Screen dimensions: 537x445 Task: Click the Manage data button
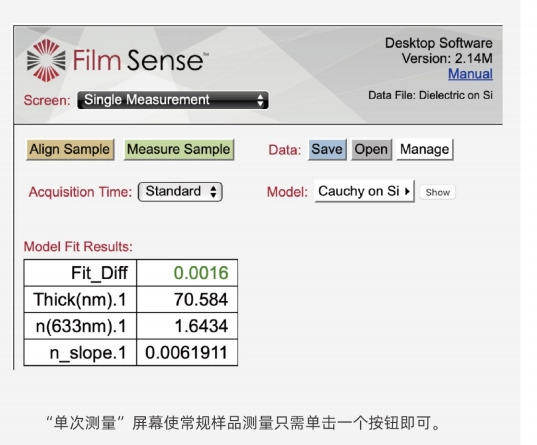425,149
